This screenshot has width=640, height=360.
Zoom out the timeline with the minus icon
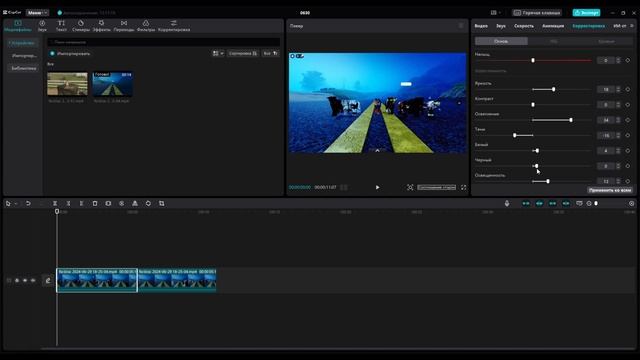[589, 203]
